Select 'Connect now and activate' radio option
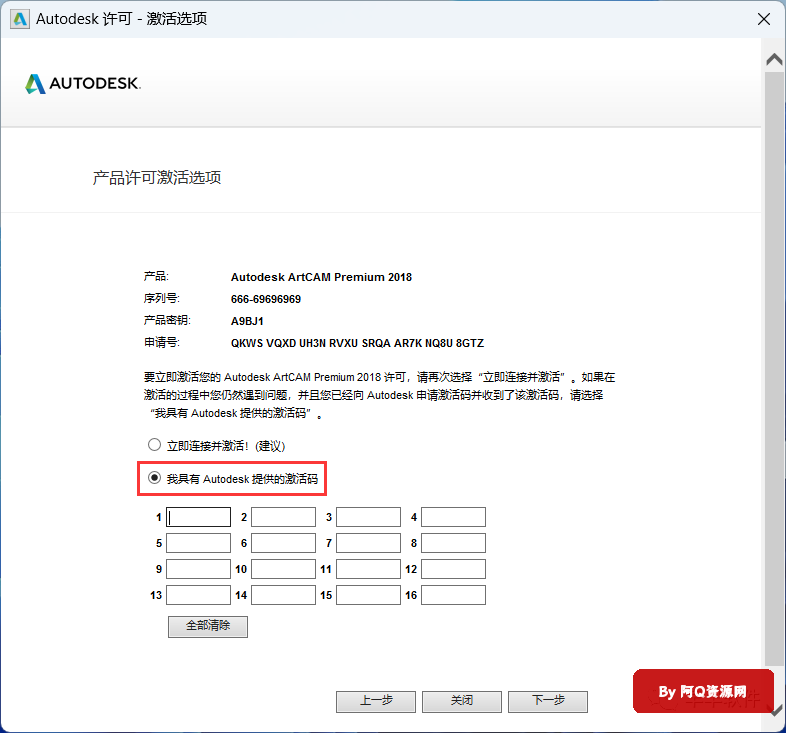Viewport: 786px width, 733px height. [x=154, y=445]
